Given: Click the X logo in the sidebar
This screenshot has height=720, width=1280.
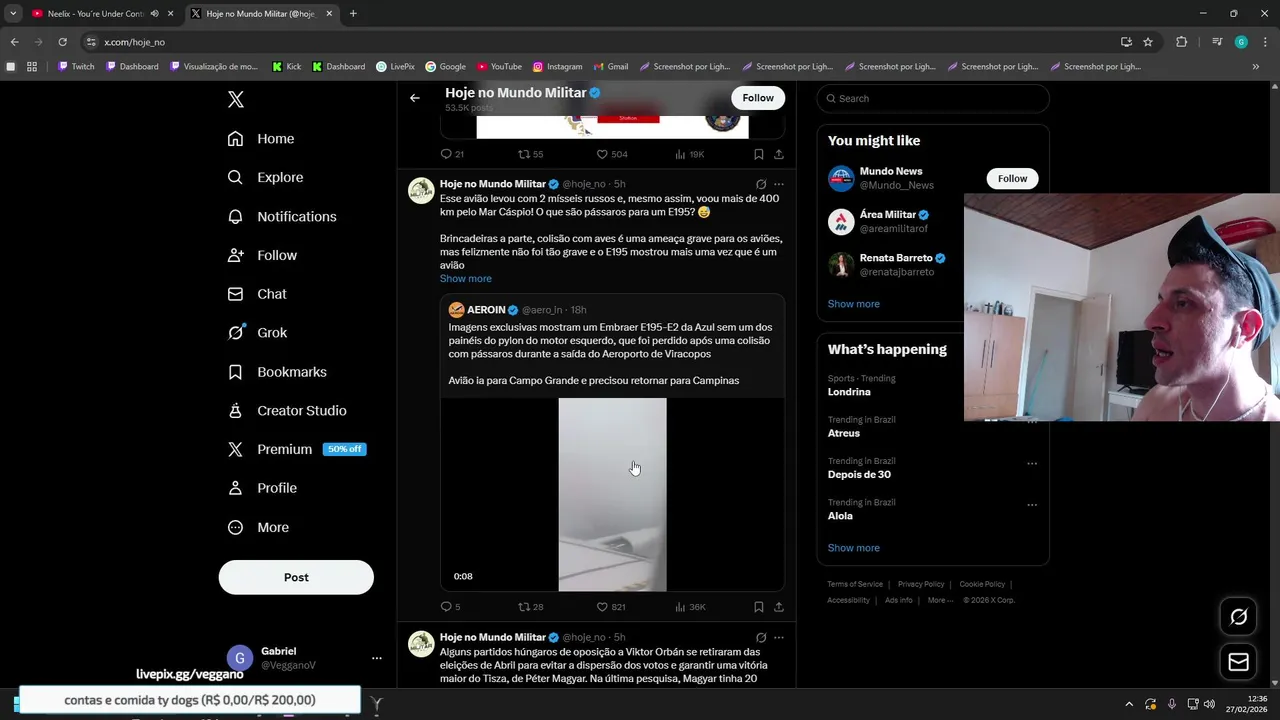Looking at the screenshot, I should point(236,99).
